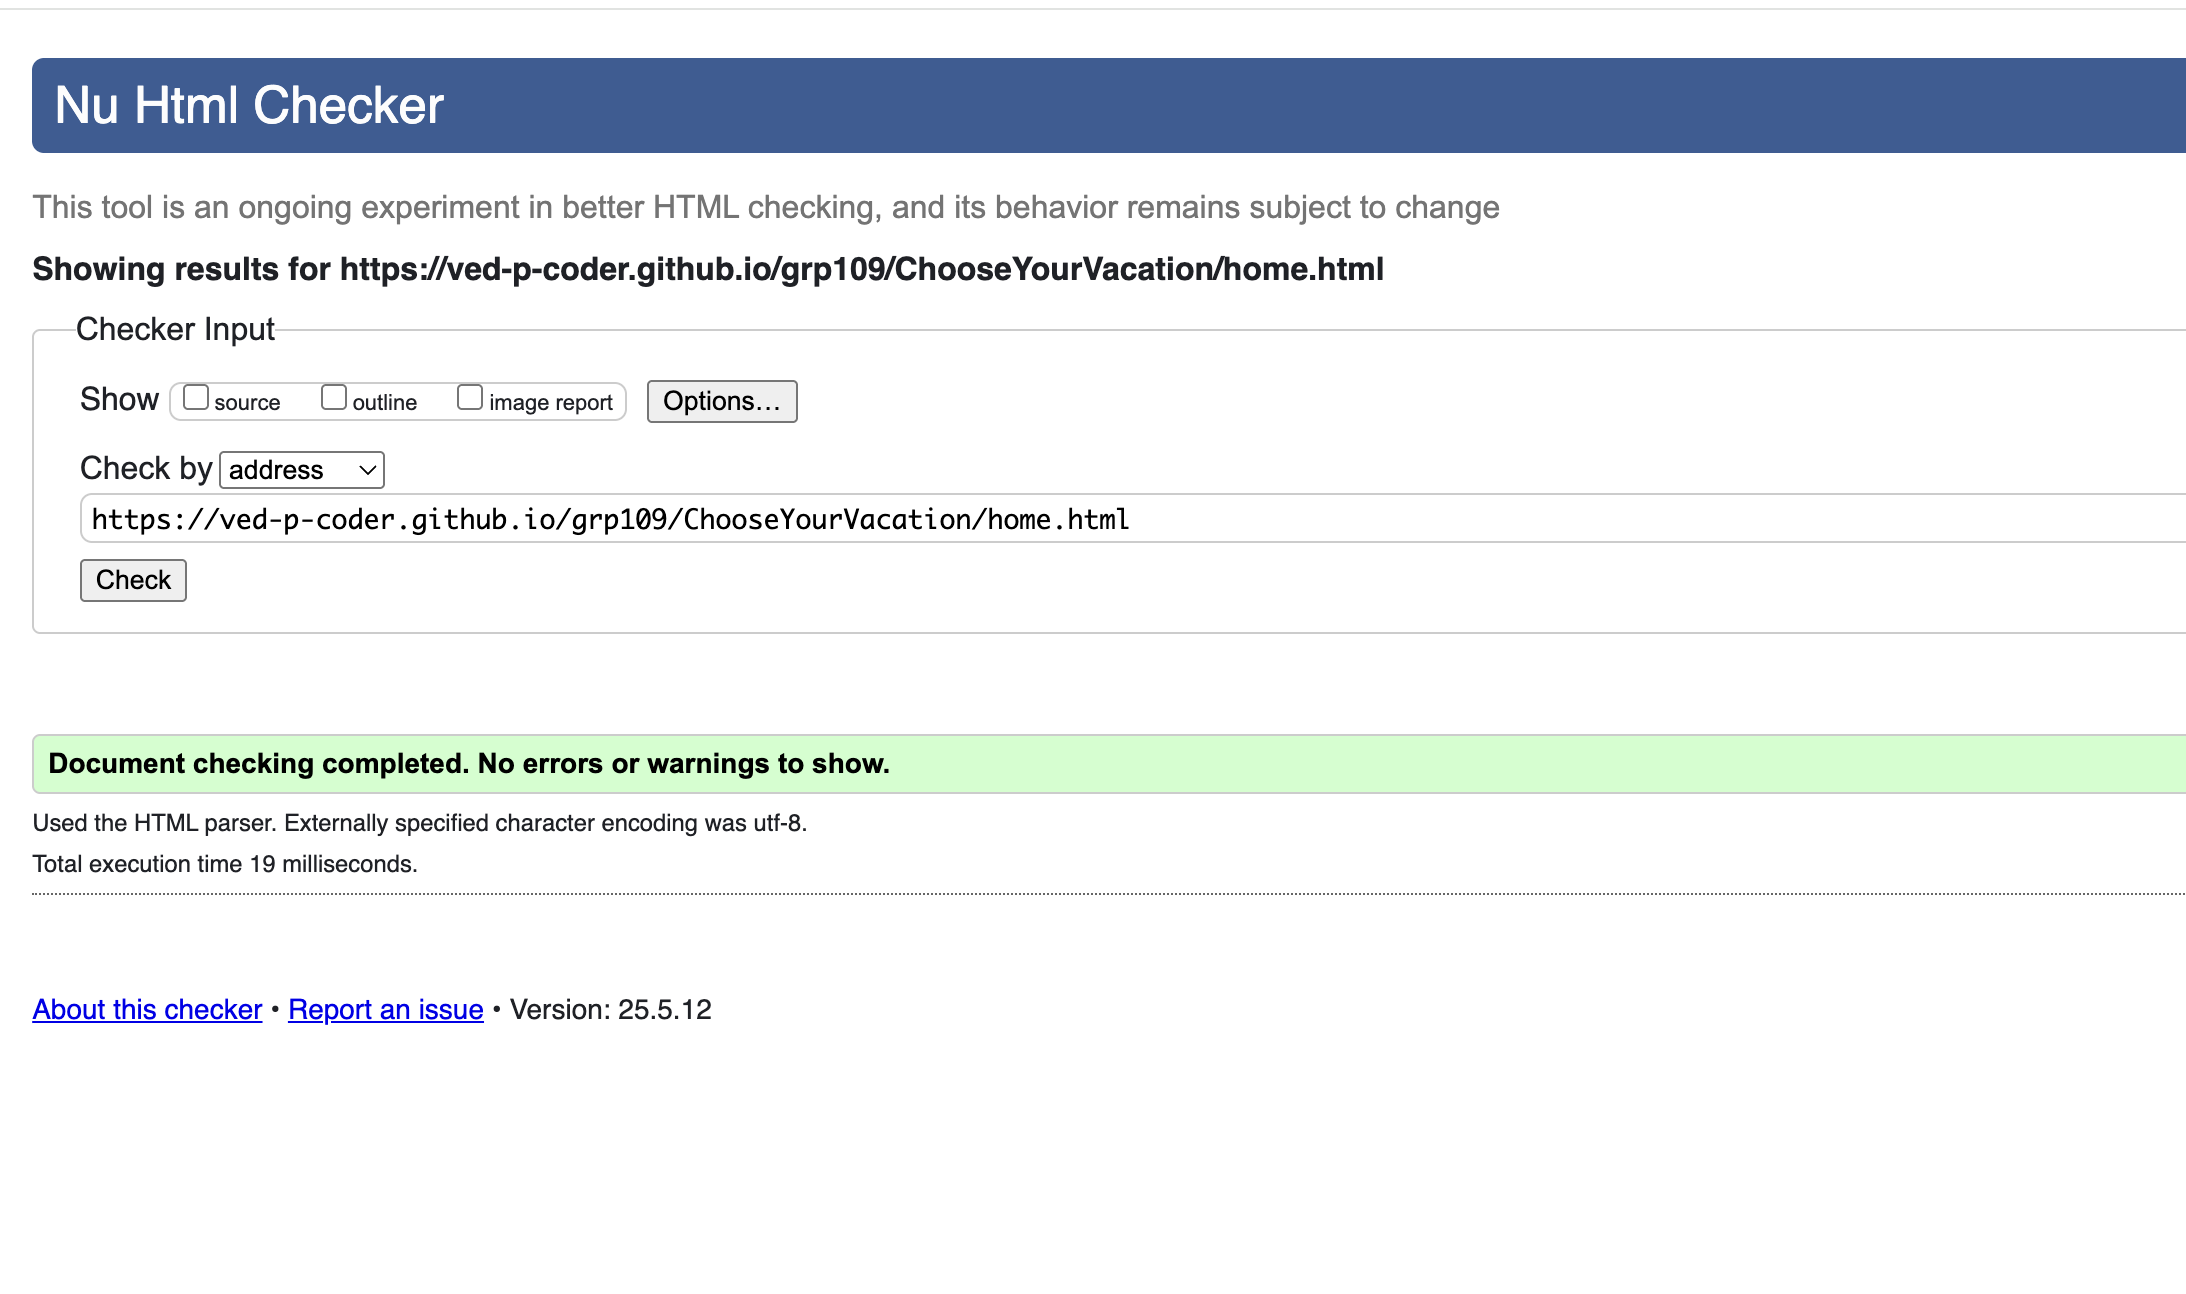Viewport: 2186px width, 1294px height.
Task: Select the 'Showing results for' heading text
Action: coord(708,269)
